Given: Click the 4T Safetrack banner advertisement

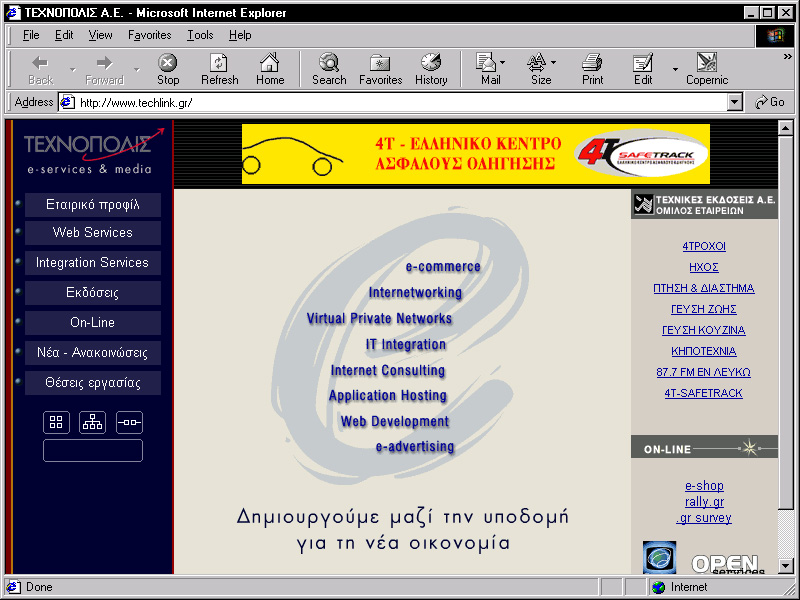Looking at the screenshot, I should pos(476,154).
